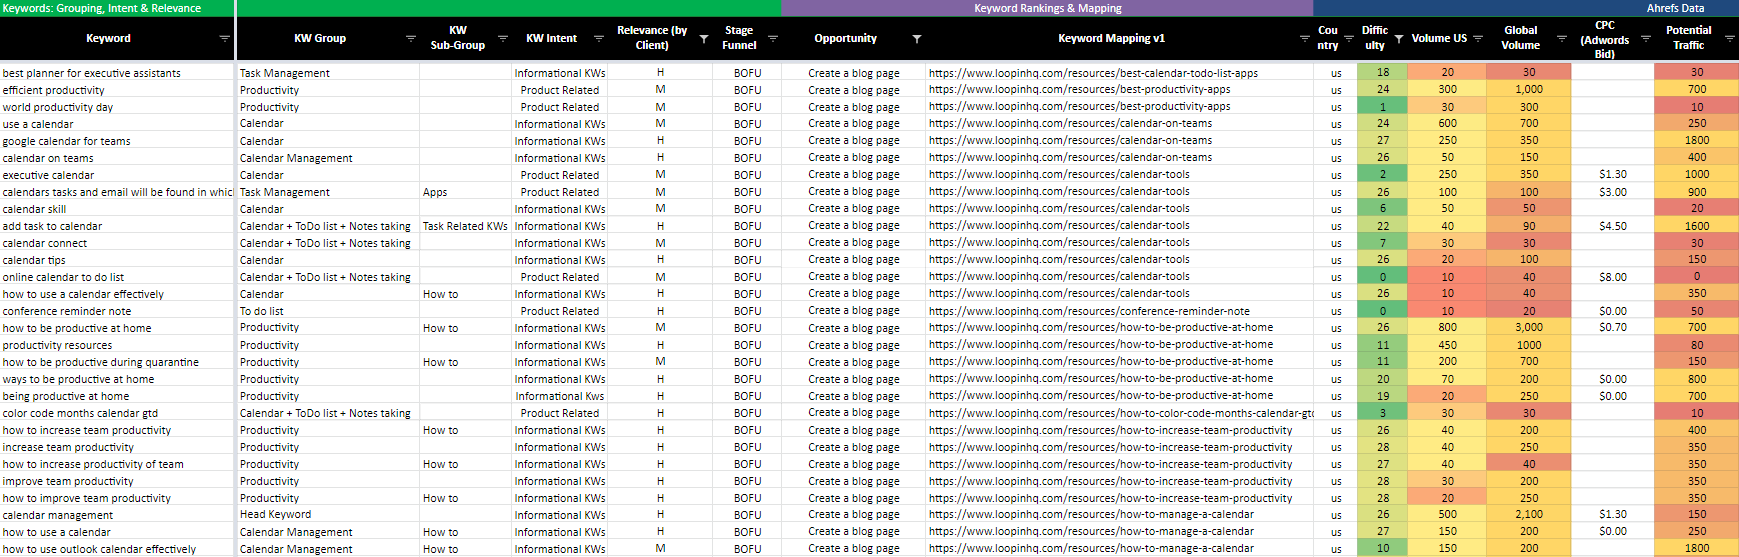Select the 'Apps' sub-group cell
The image size is (1739, 557).
pos(465,192)
